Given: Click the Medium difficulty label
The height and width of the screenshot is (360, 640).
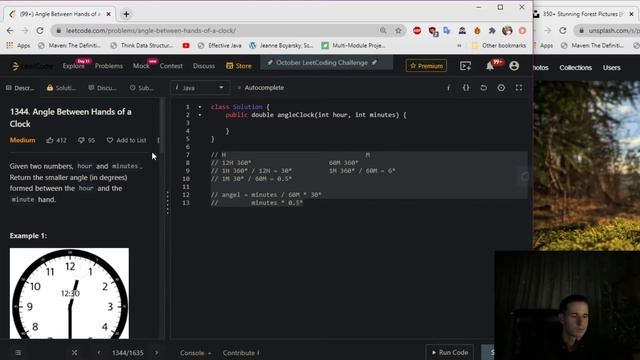Looking at the screenshot, I should coord(22,140).
